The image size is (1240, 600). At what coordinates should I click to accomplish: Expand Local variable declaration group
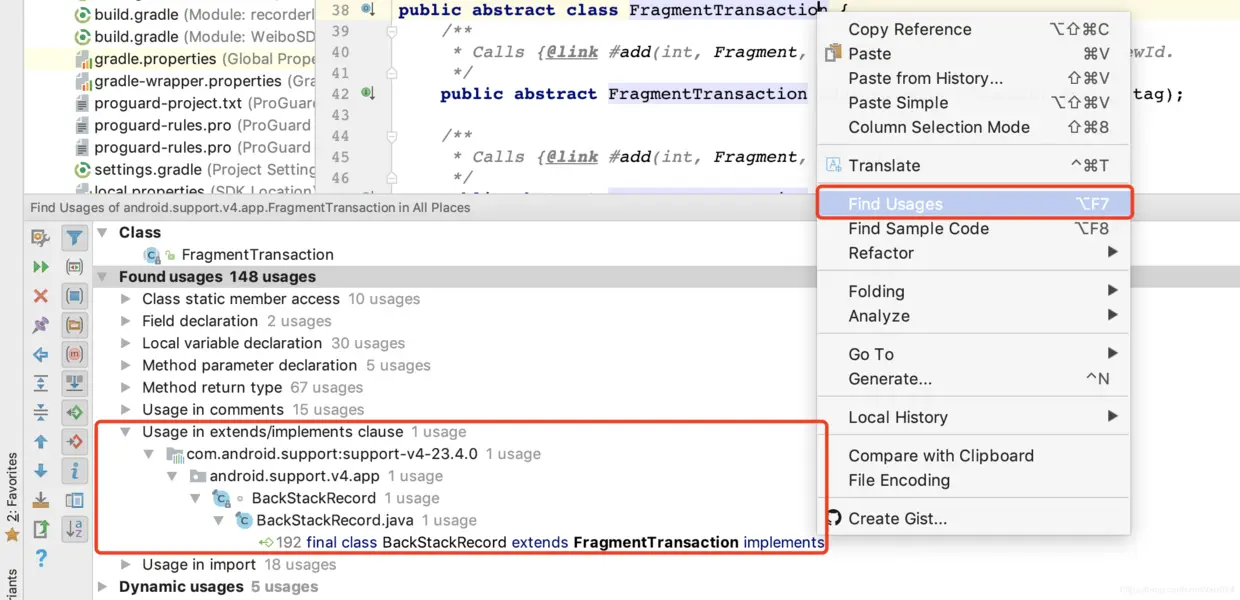(125, 343)
